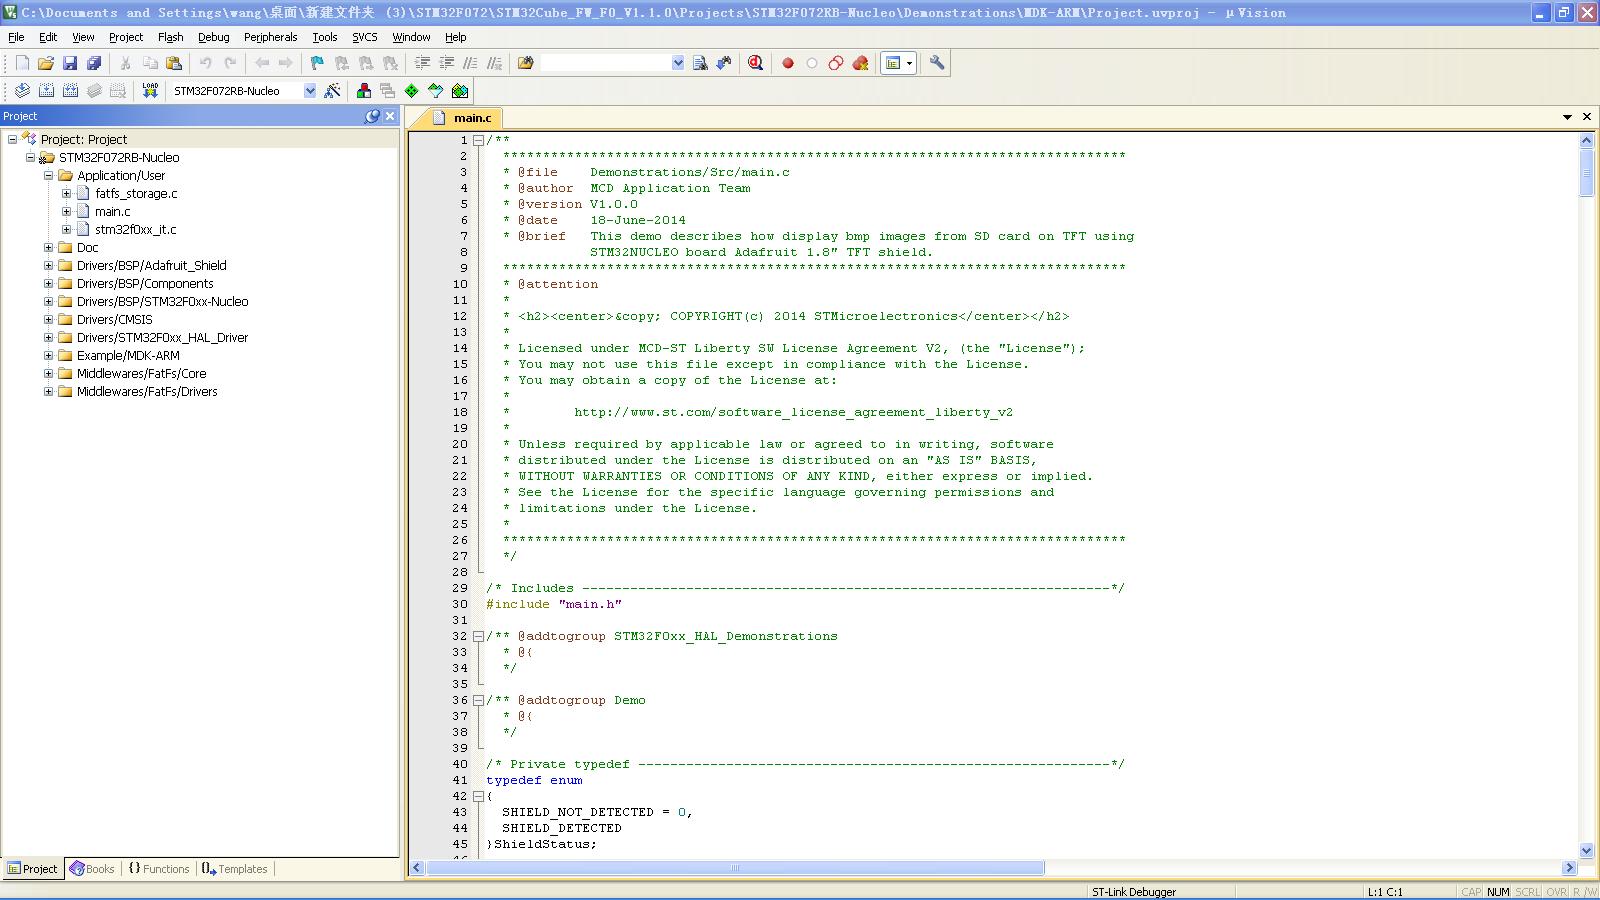The image size is (1600, 900).
Task: Open the Project menu
Action: pyautogui.click(x=126, y=37)
